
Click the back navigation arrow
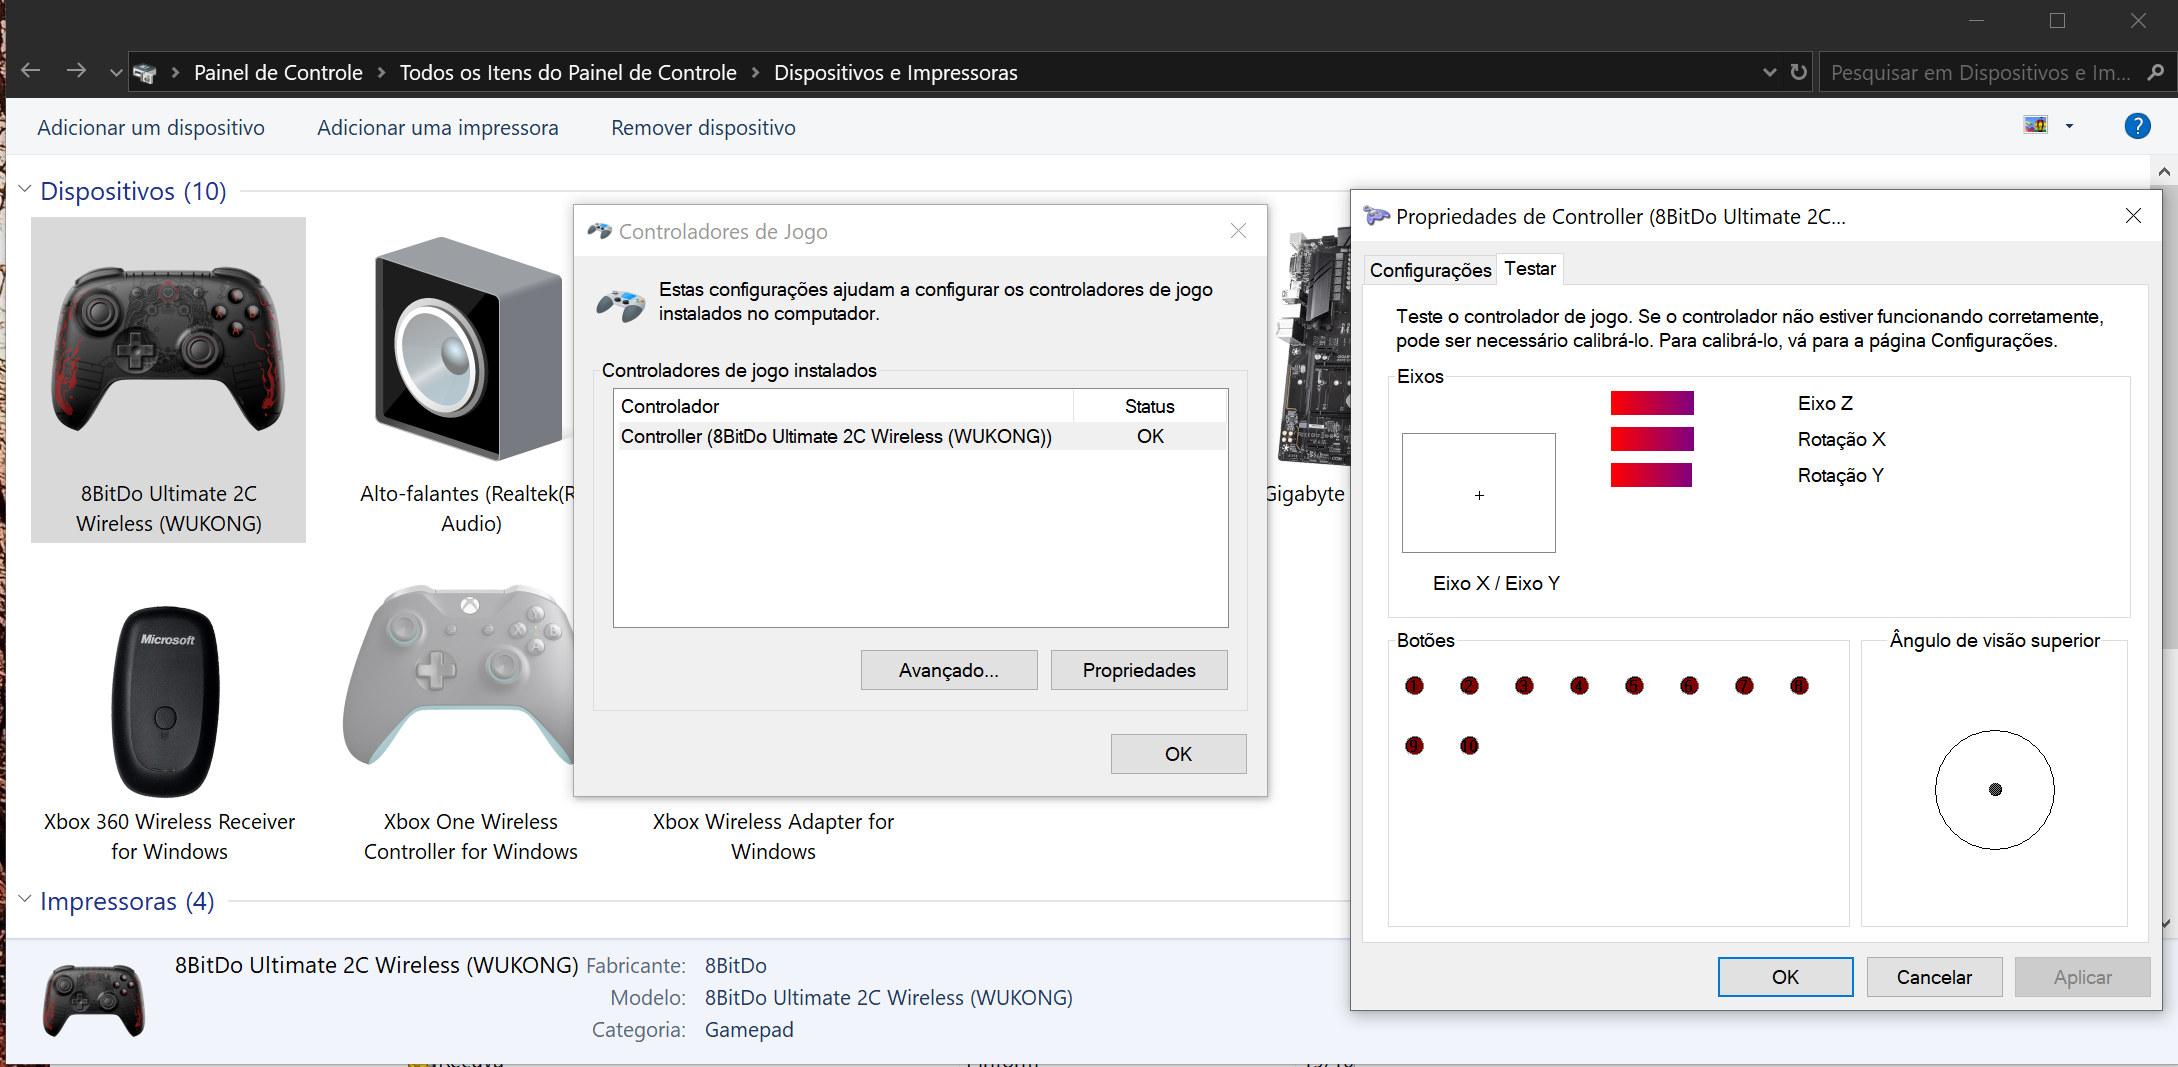(x=31, y=71)
